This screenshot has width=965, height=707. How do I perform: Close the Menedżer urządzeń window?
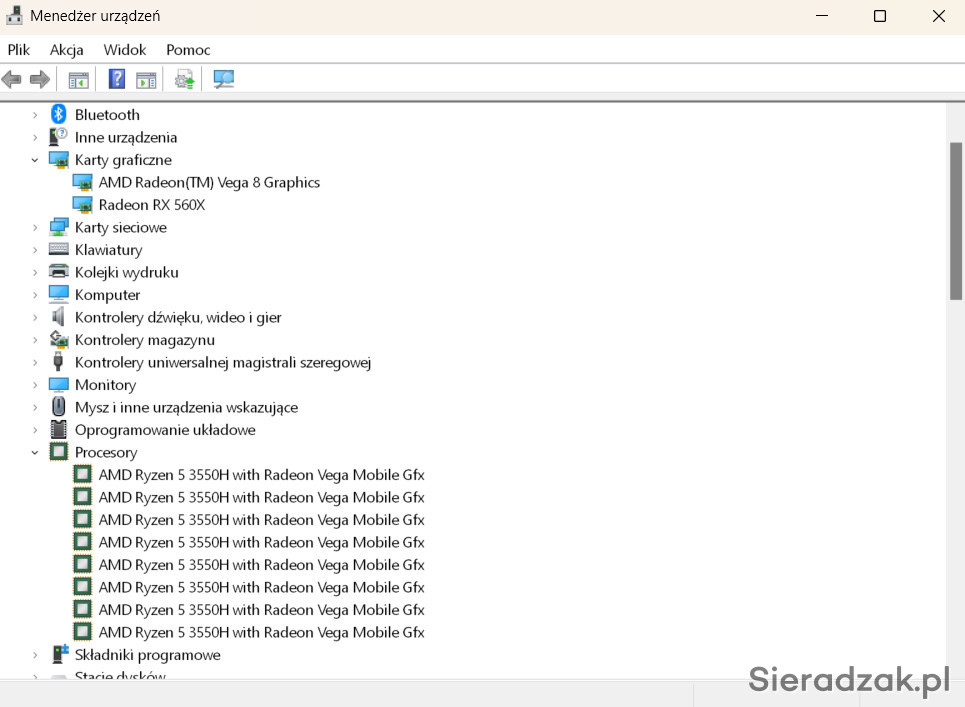coord(939,16)
